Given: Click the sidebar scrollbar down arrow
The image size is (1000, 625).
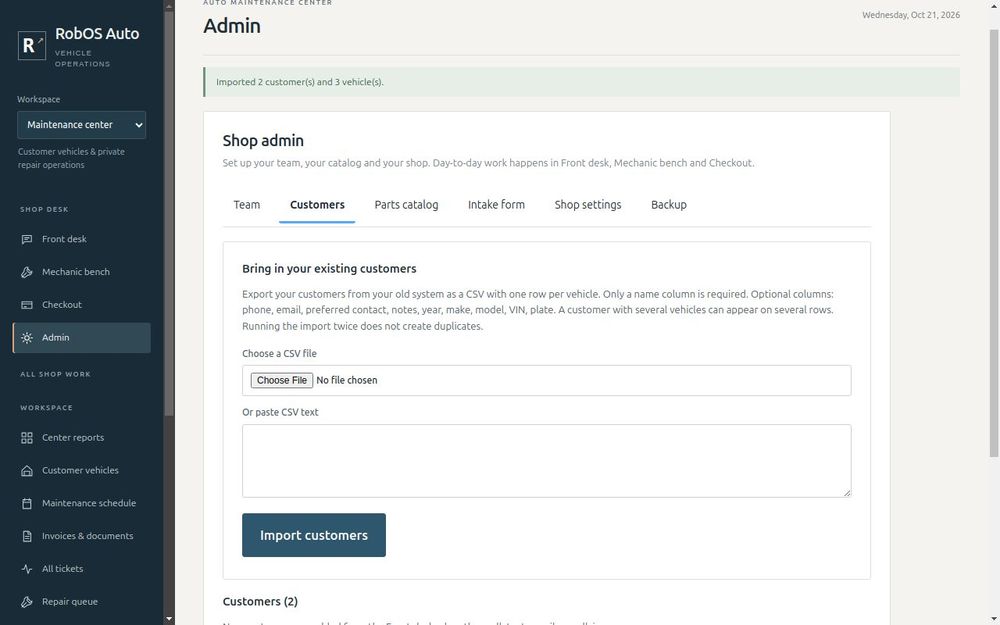Looking at the screenshot, I should click(169, 619).
